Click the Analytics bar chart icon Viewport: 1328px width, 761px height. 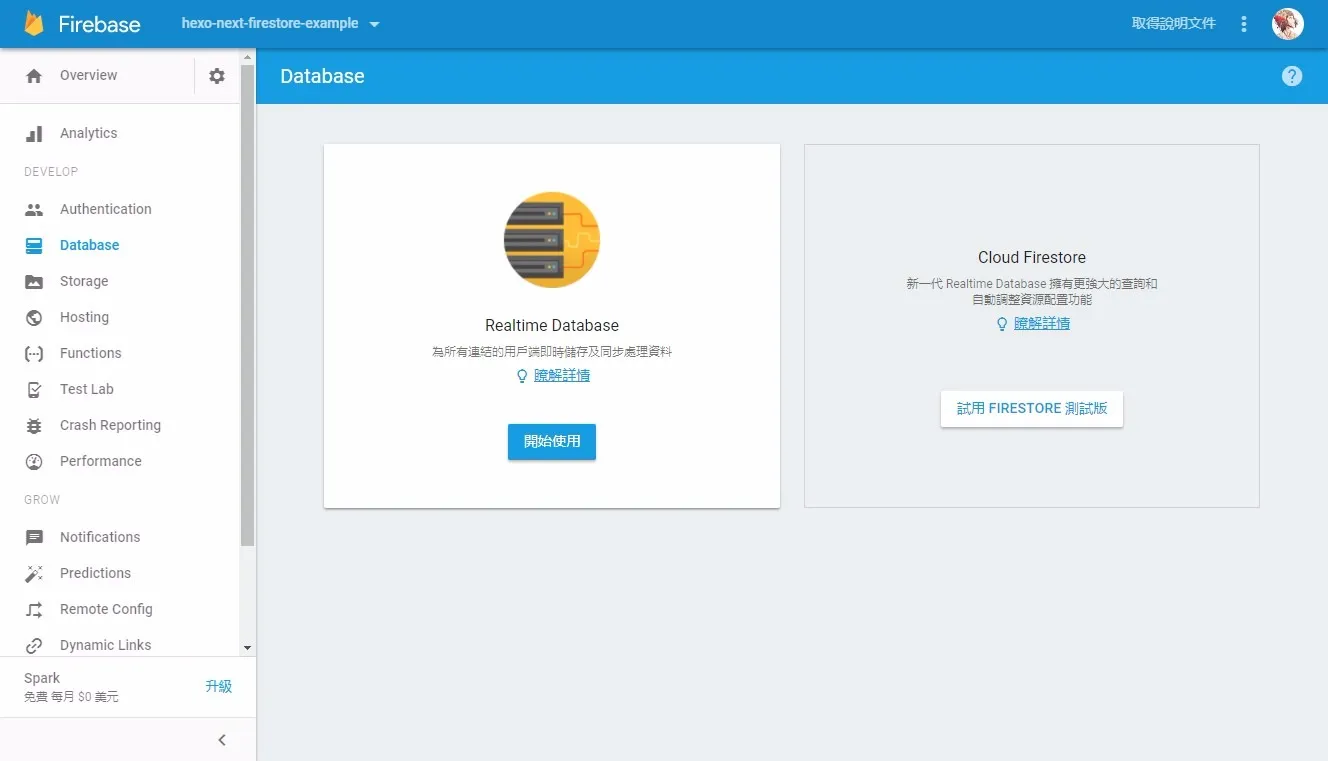coord(34,133)
